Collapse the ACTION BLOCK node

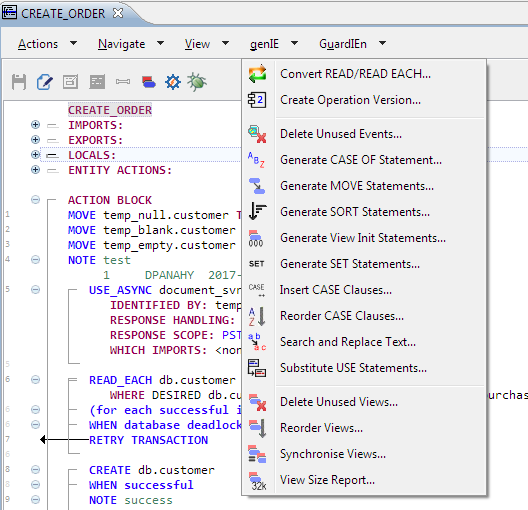click(35, 200)
